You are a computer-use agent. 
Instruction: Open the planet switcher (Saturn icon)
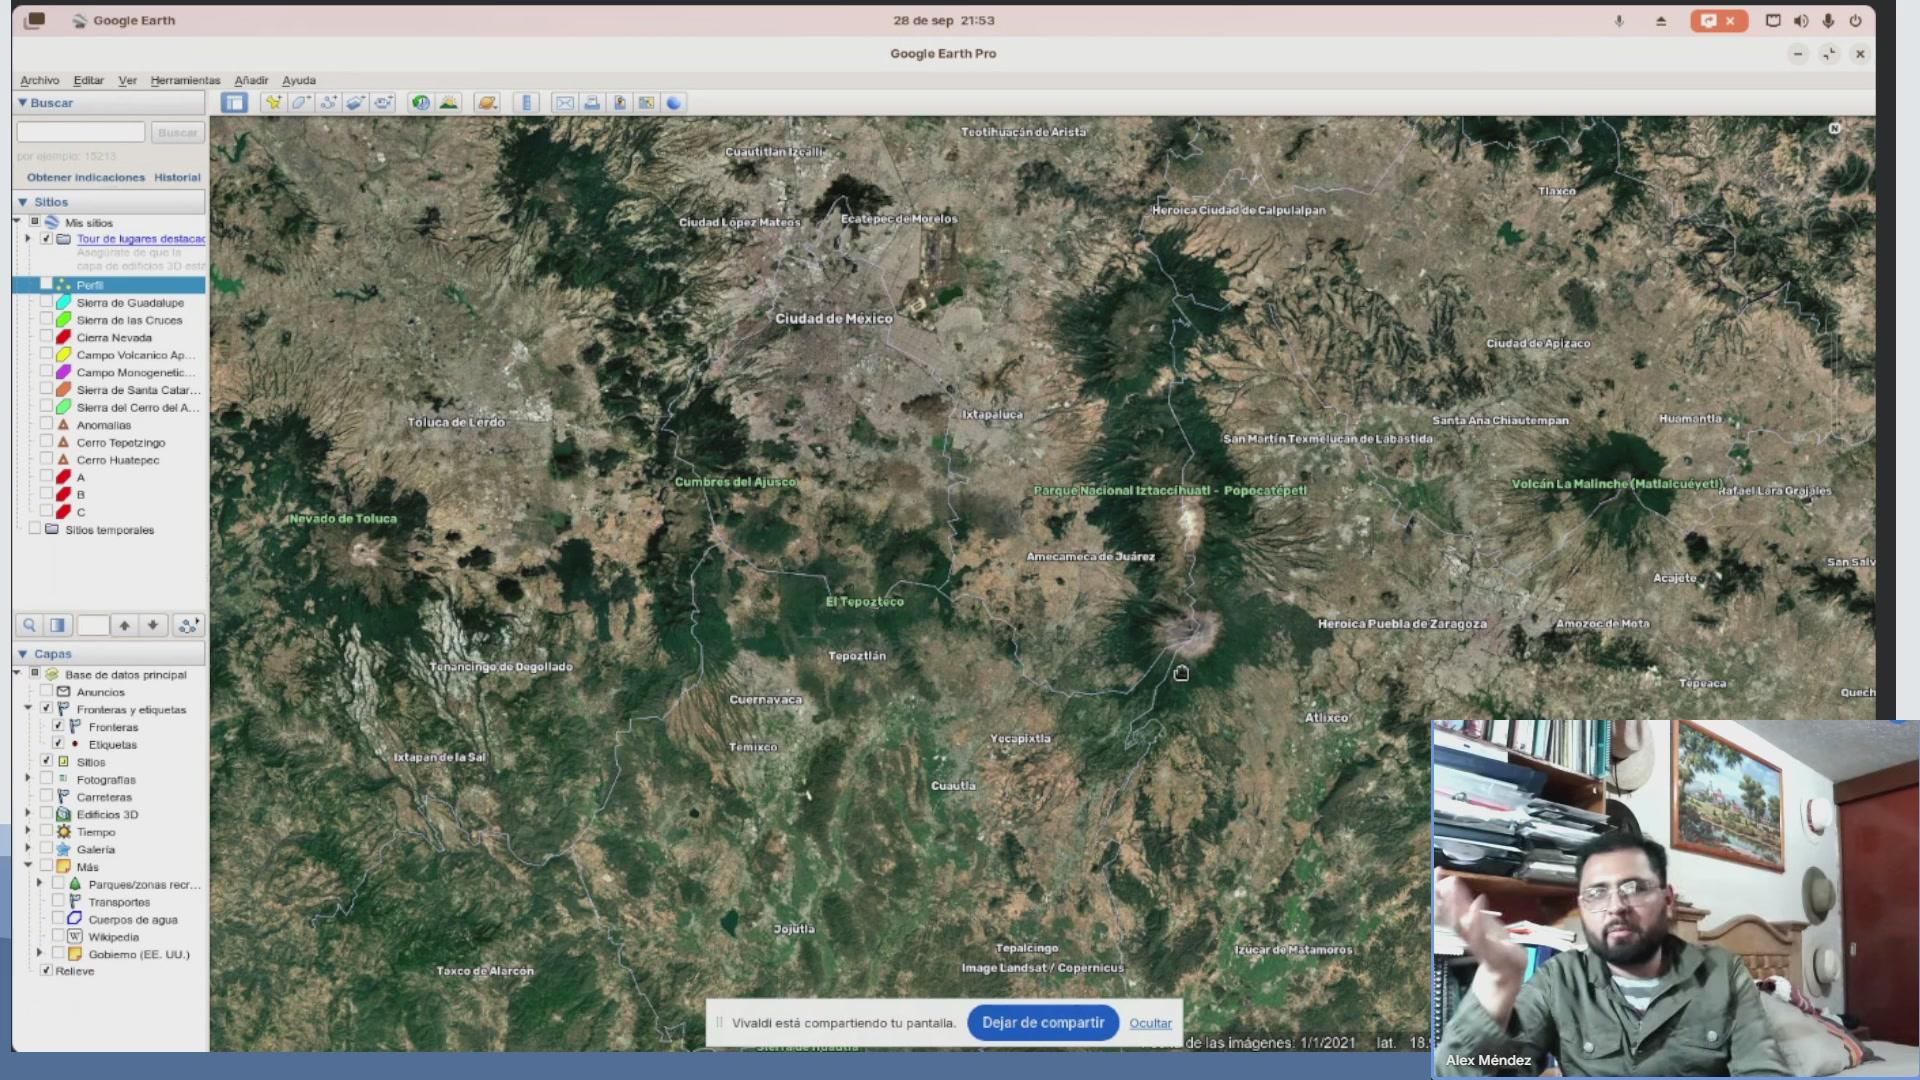pyautogui.click(x=487, y=103)
